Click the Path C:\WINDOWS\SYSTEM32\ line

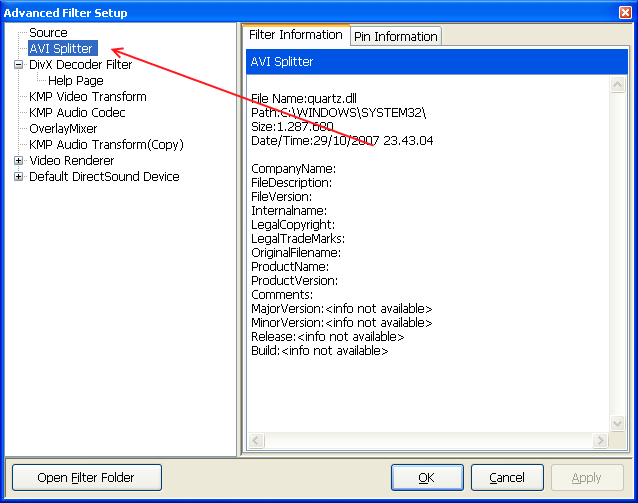339,113
